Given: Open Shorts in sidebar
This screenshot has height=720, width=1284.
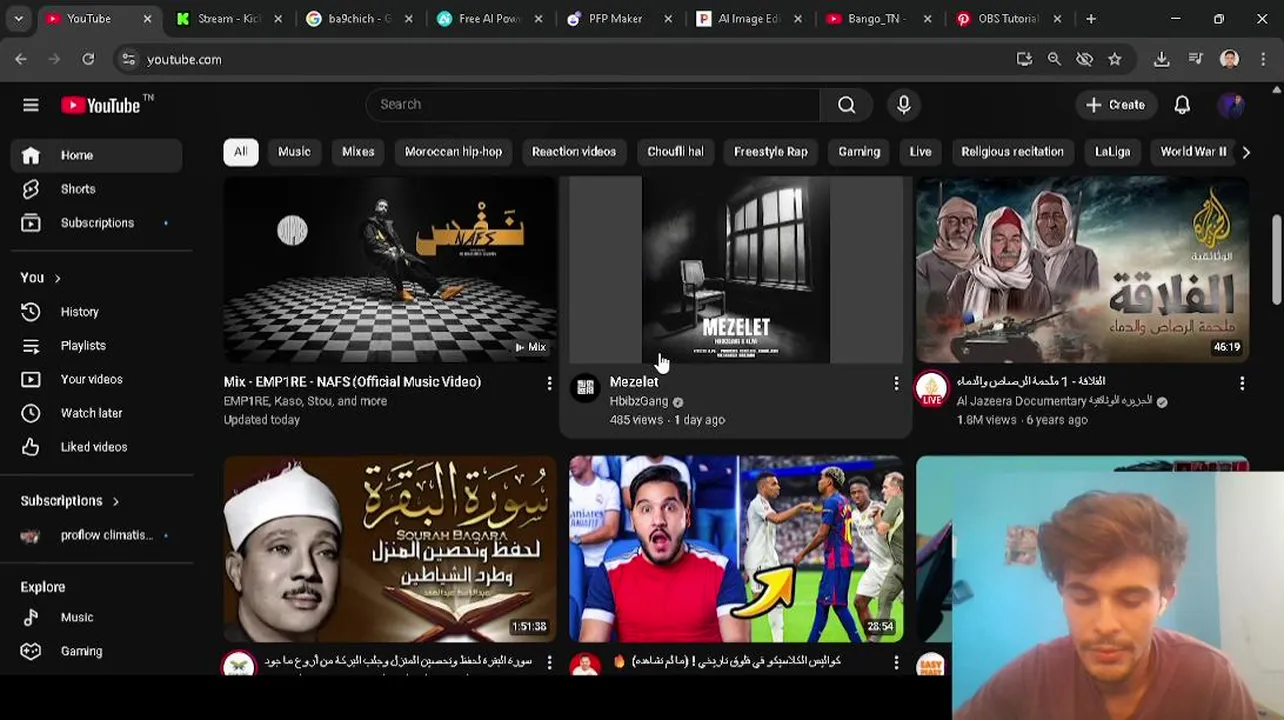Looking at the screenshot, I should [97, 189].
